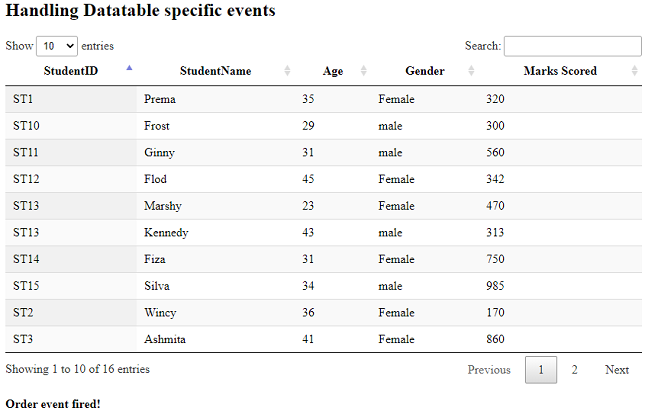
Task: Select the Kennedy name cell
Action: point(166,232)
